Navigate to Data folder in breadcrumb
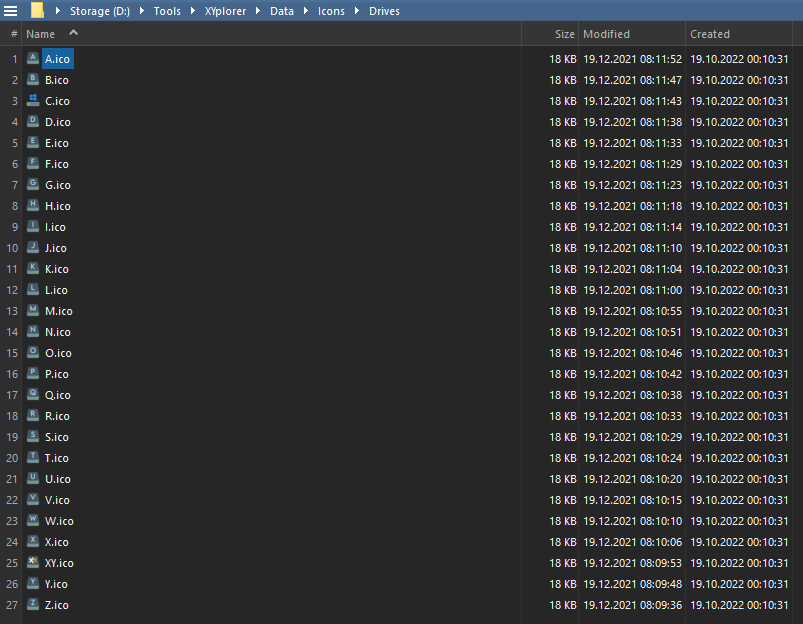Screen dimensions: 803x624 pyautogui.click(x=282, y=11)
